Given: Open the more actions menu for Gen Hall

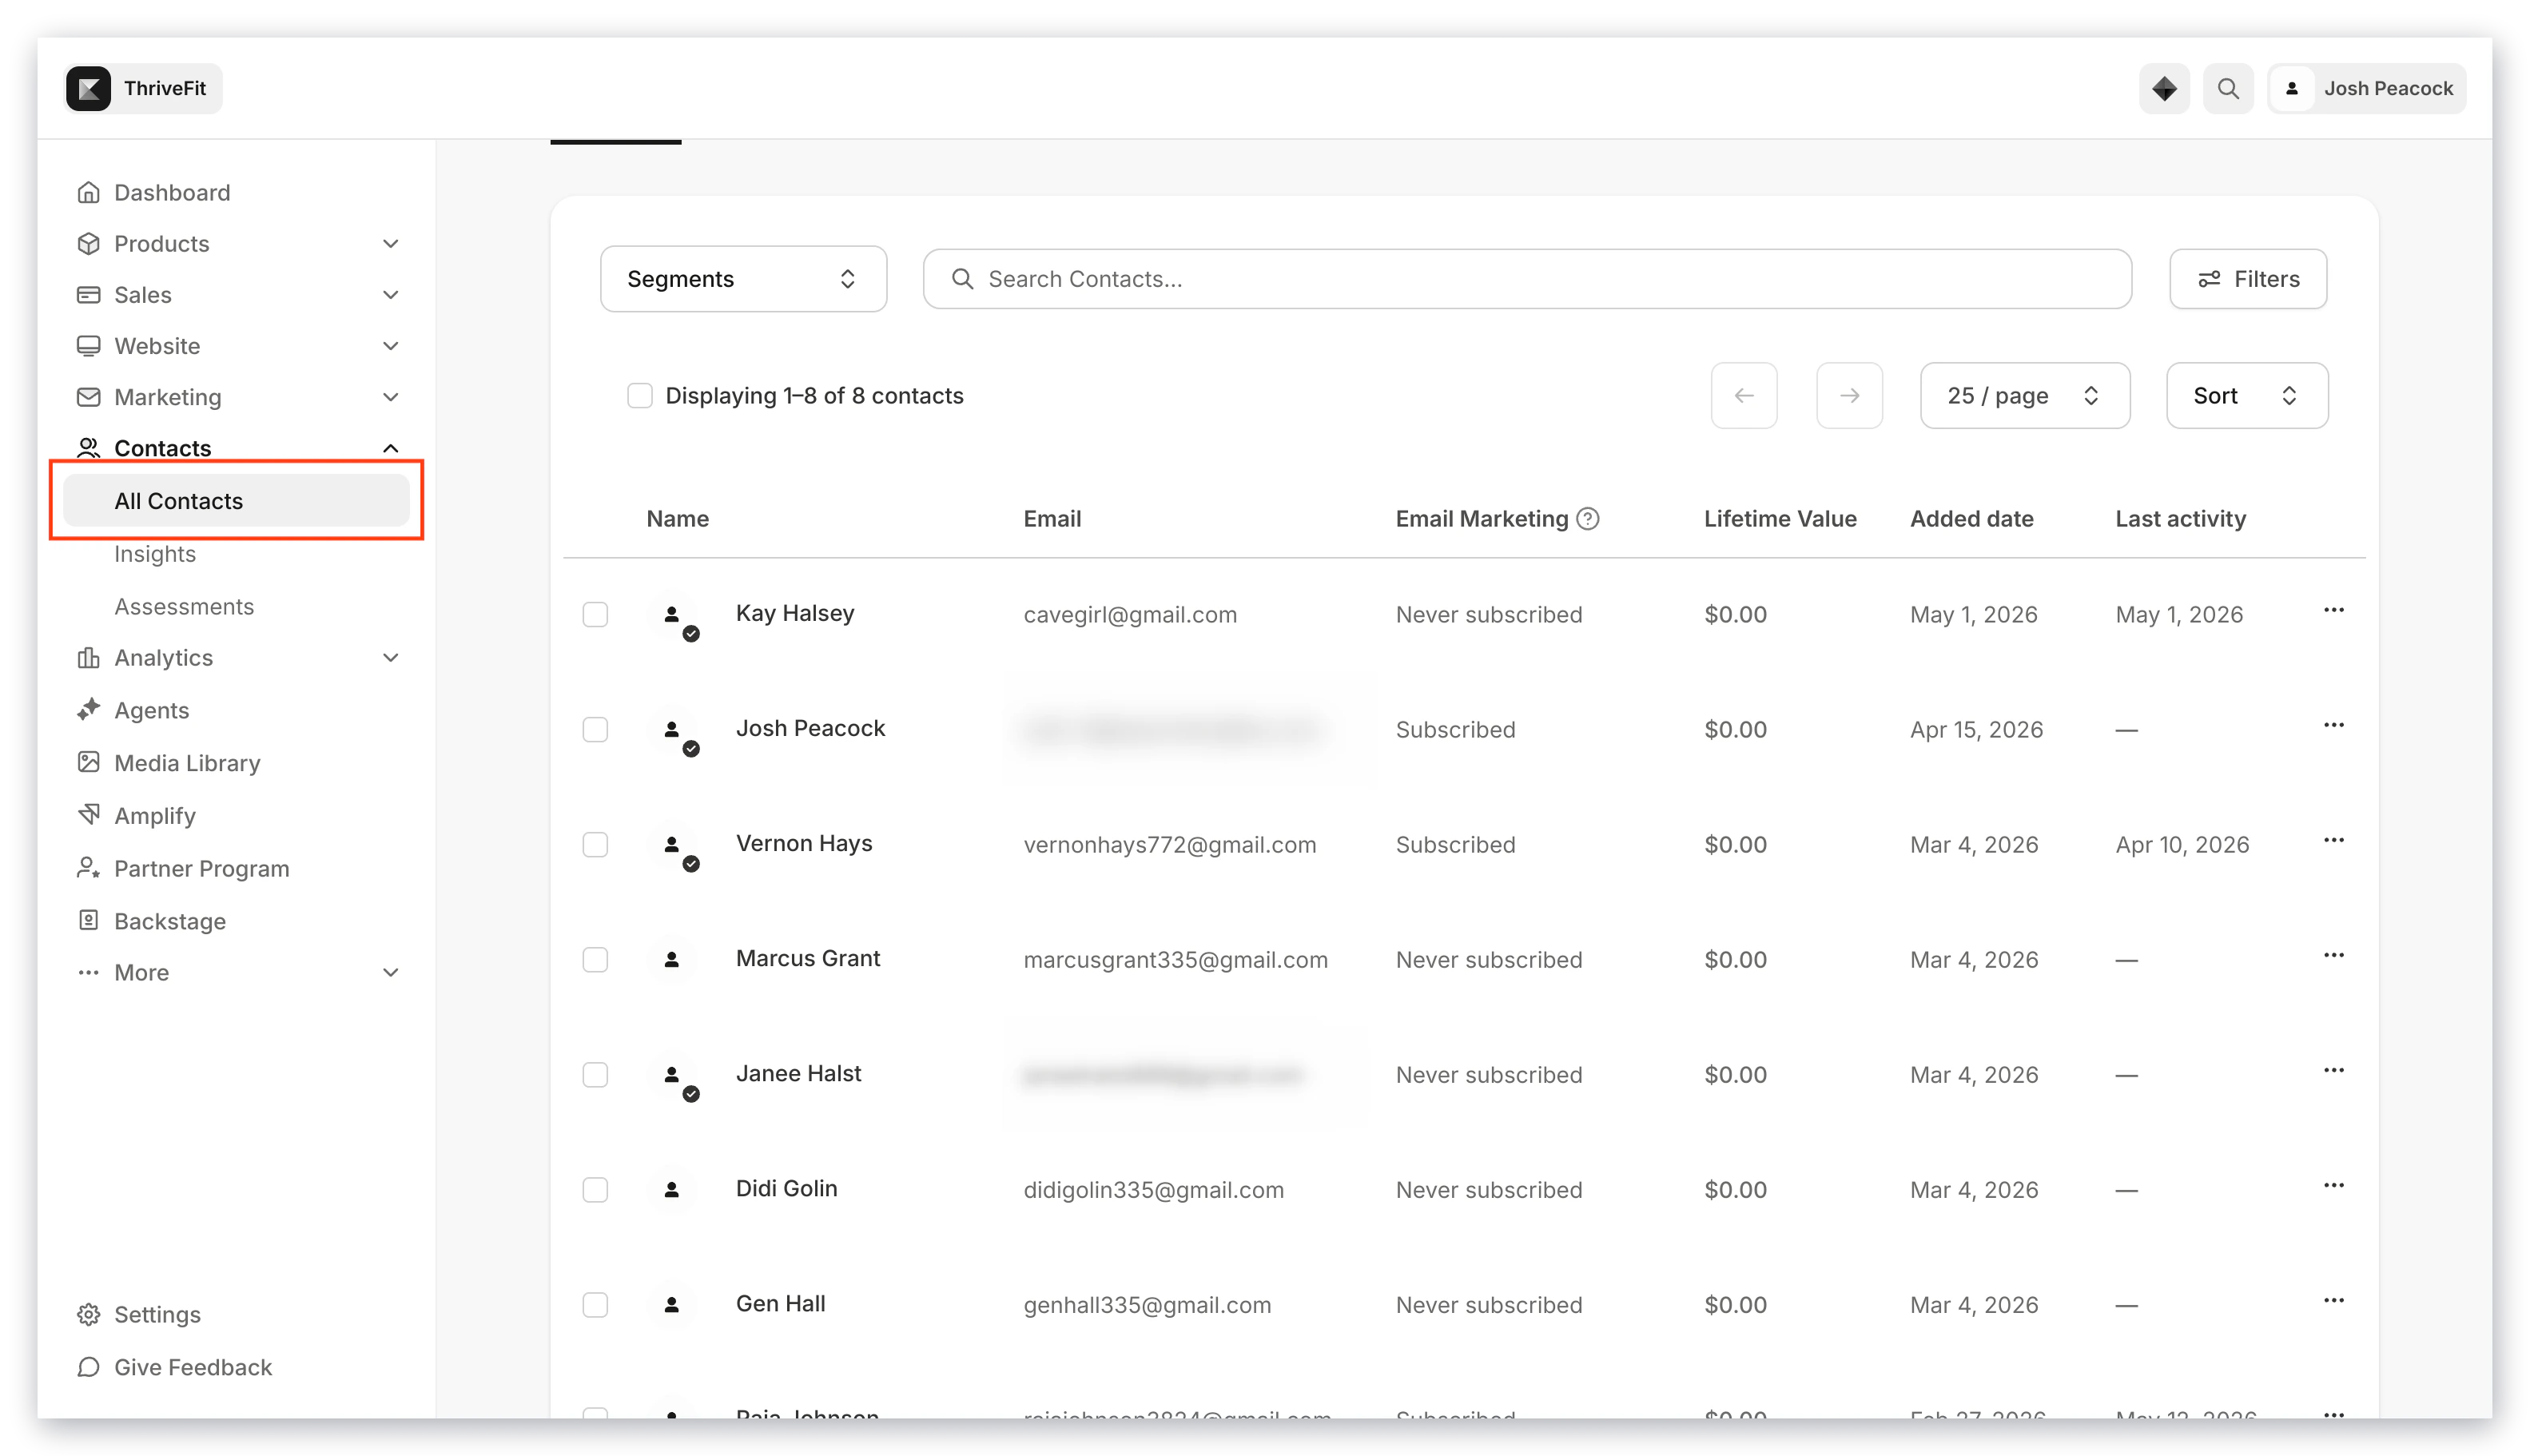Looking at the screenshot, I should pos(2333,1300).
